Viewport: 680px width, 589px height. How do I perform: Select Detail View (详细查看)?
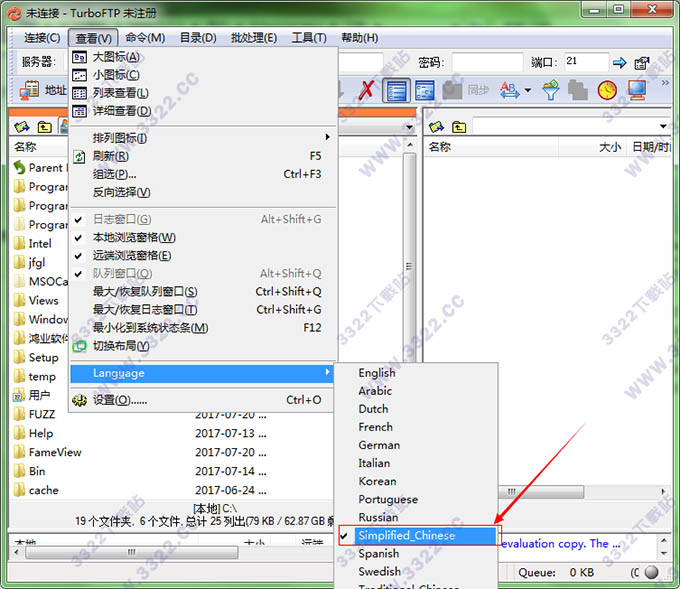pos(203,111)
